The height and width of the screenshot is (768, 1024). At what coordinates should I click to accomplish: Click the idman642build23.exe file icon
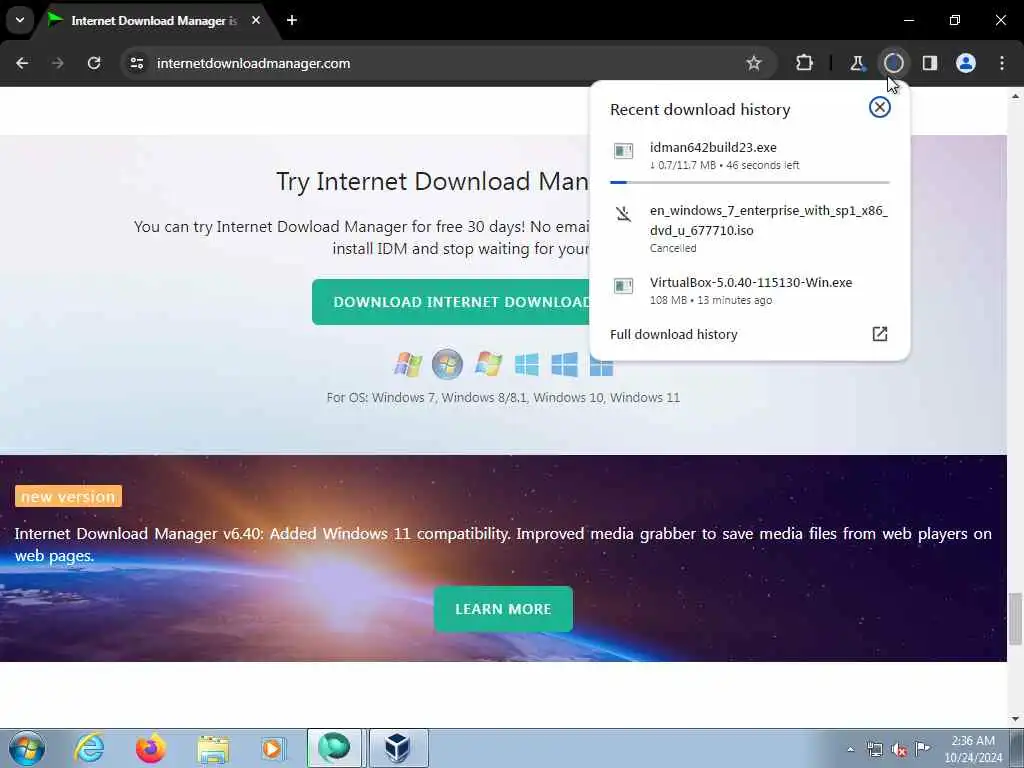(623, 152)
